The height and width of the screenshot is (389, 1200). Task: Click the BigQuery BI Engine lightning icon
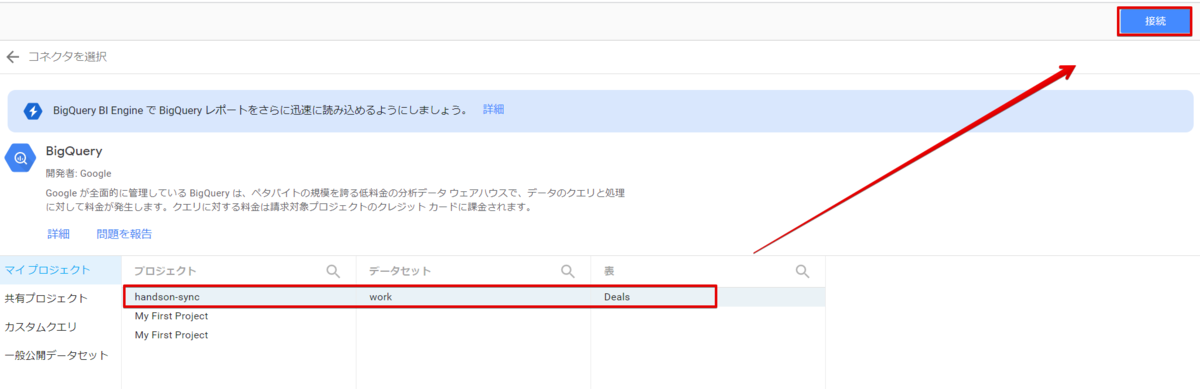pyautogui.click(x=34, y=110)
